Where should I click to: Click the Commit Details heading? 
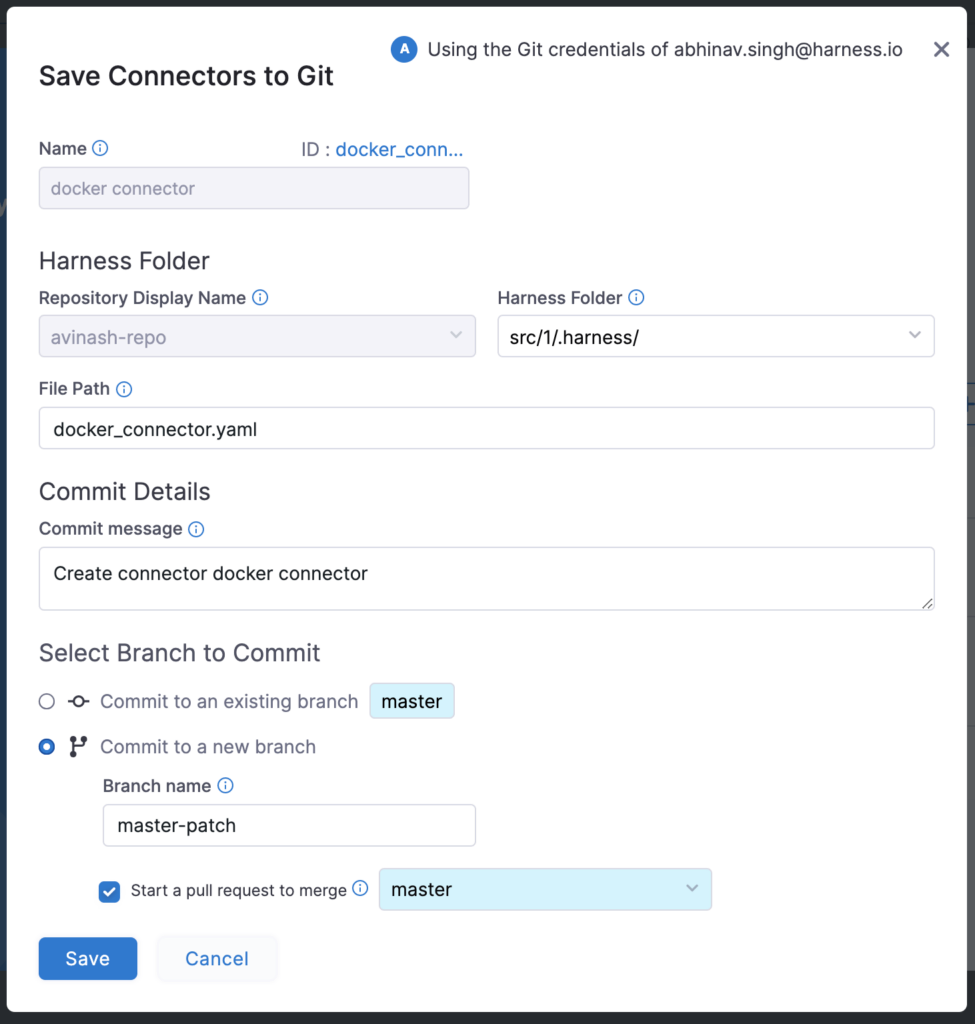pos(125,492)
